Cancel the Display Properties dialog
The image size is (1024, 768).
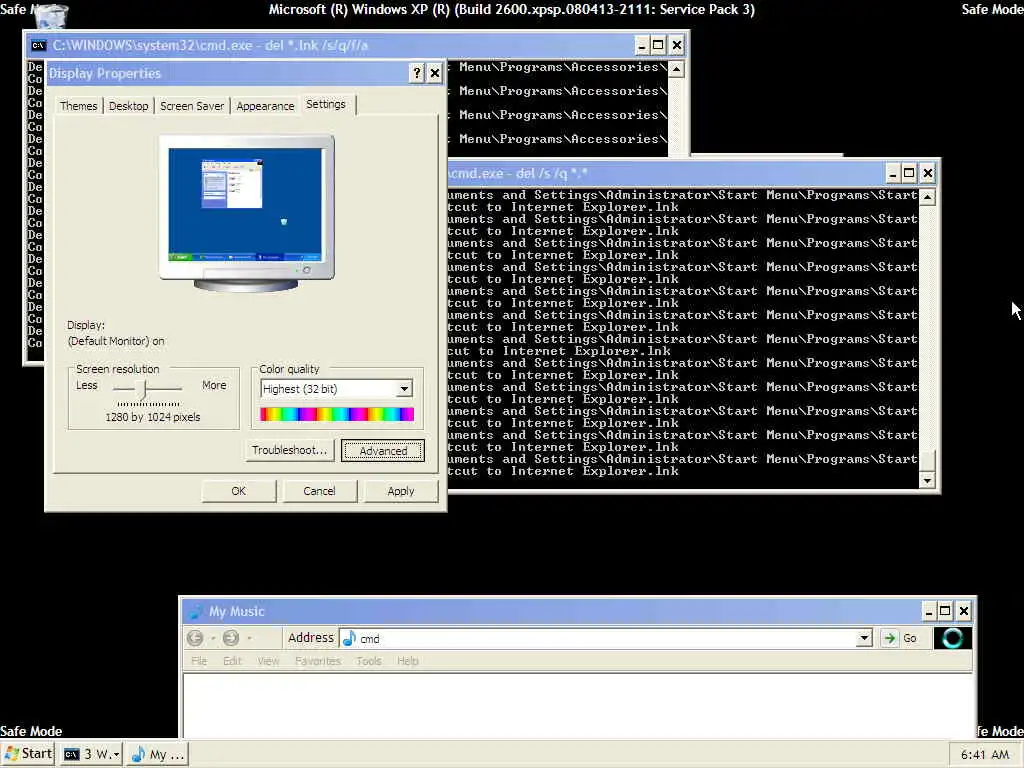[319, 491]
